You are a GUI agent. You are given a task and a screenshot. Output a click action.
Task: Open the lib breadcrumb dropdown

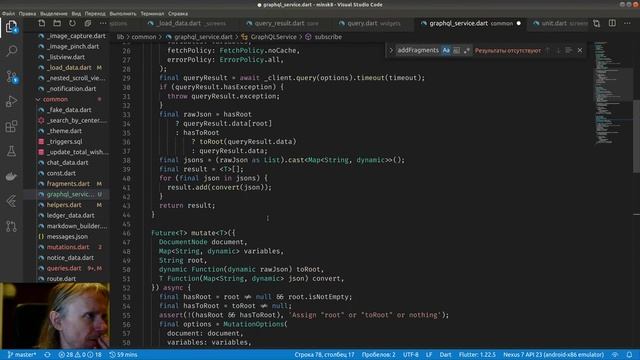120,37
